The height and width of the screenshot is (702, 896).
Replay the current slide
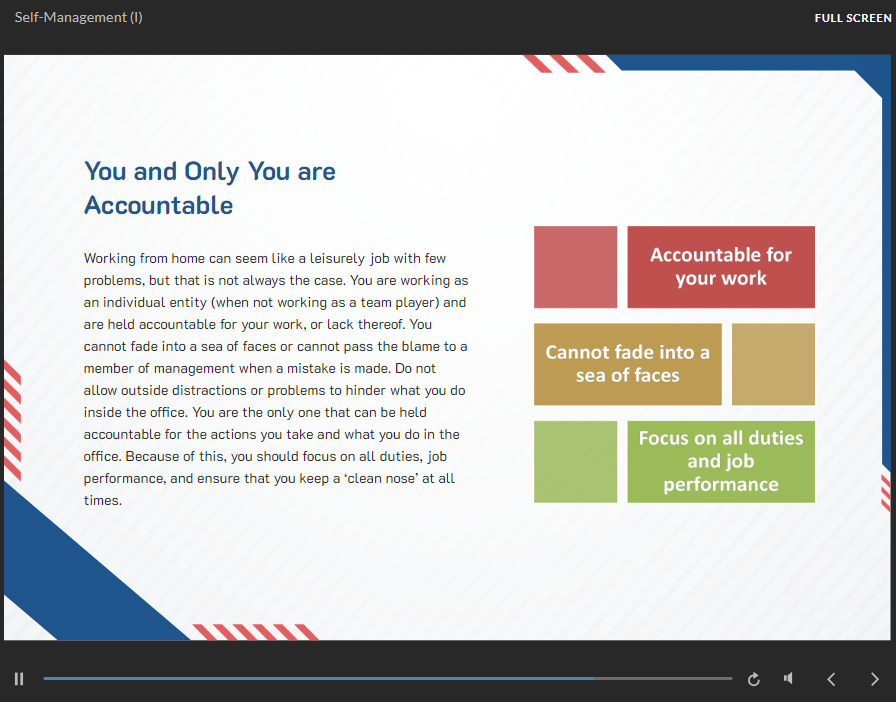[754, 680]
